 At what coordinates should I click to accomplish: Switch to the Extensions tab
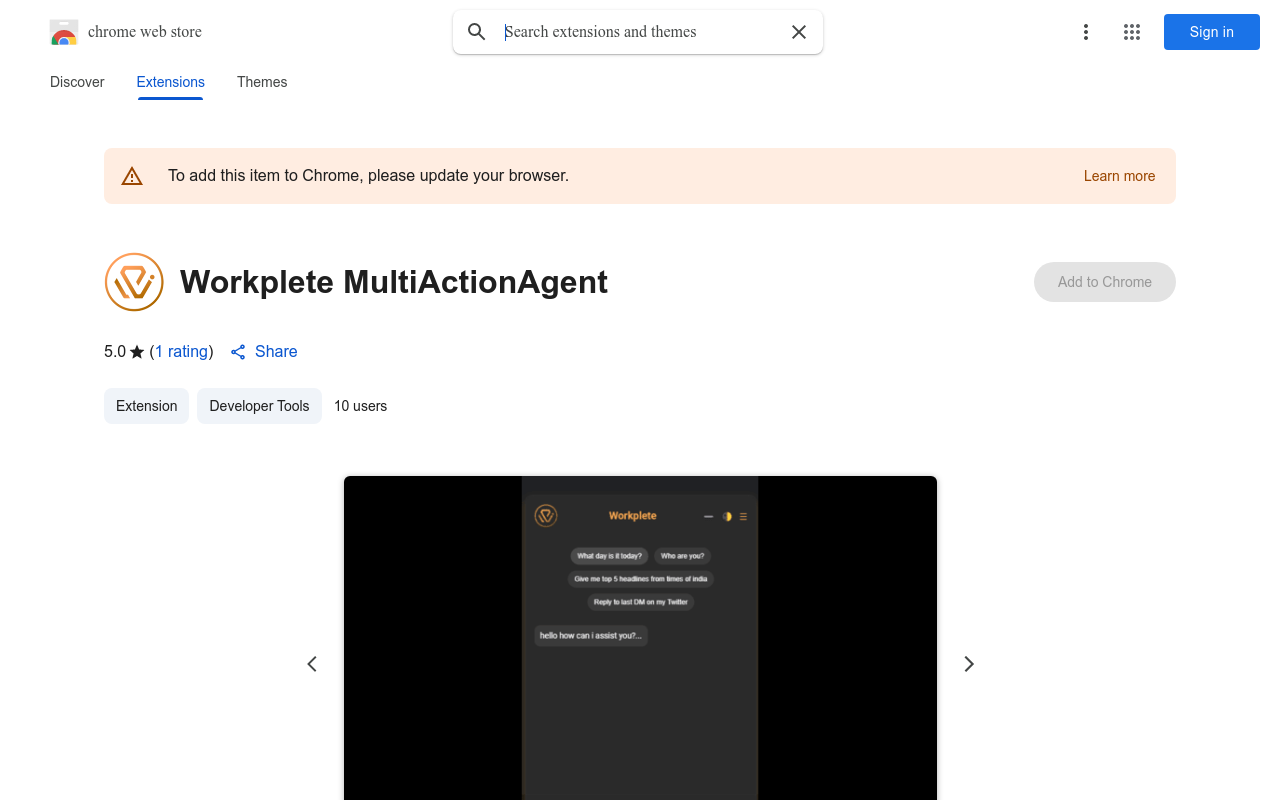tap(171, 82)
